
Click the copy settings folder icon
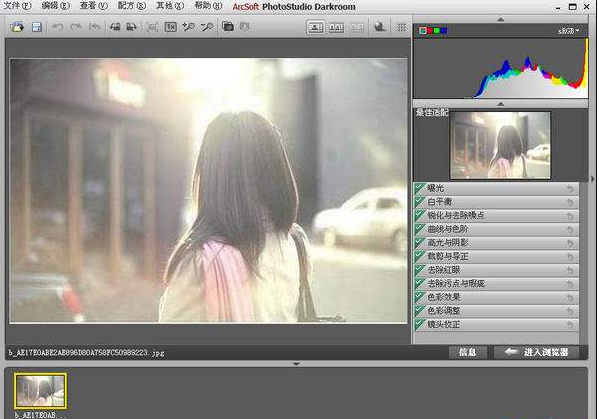[x=228, y=26]
